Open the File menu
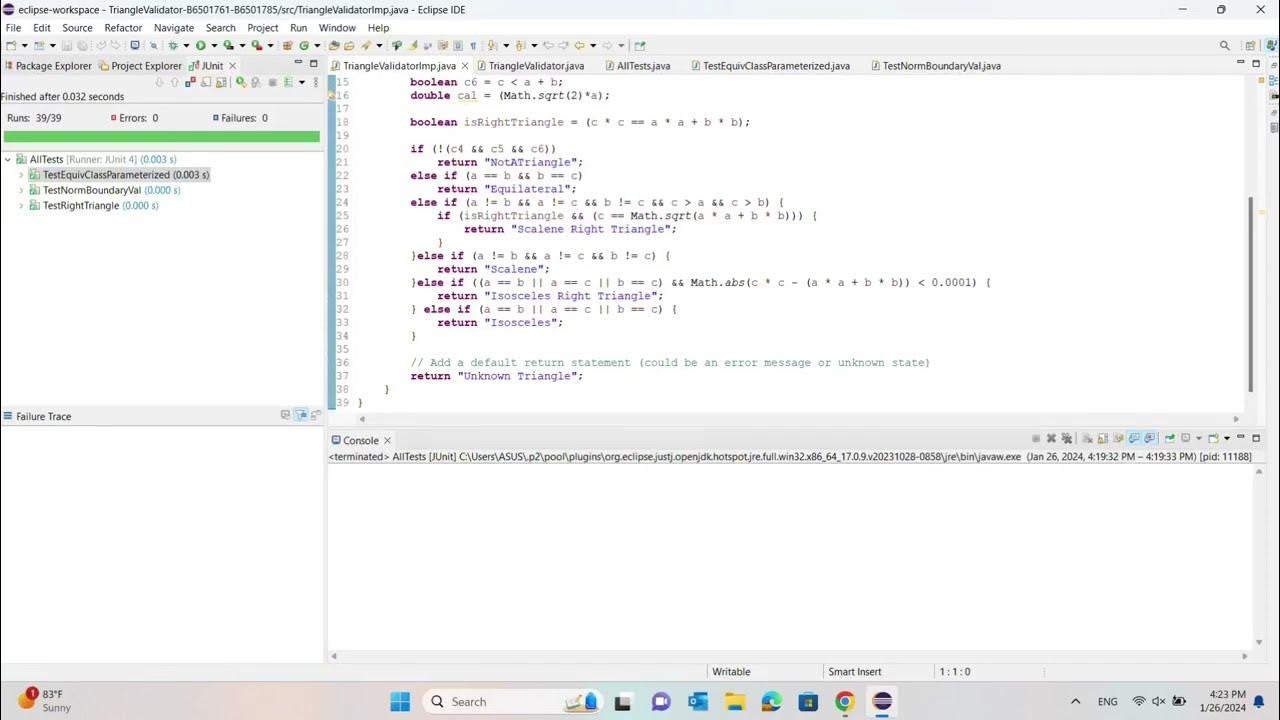The width and height of the screenshot is (1280, 720). (x=13, y=28)
